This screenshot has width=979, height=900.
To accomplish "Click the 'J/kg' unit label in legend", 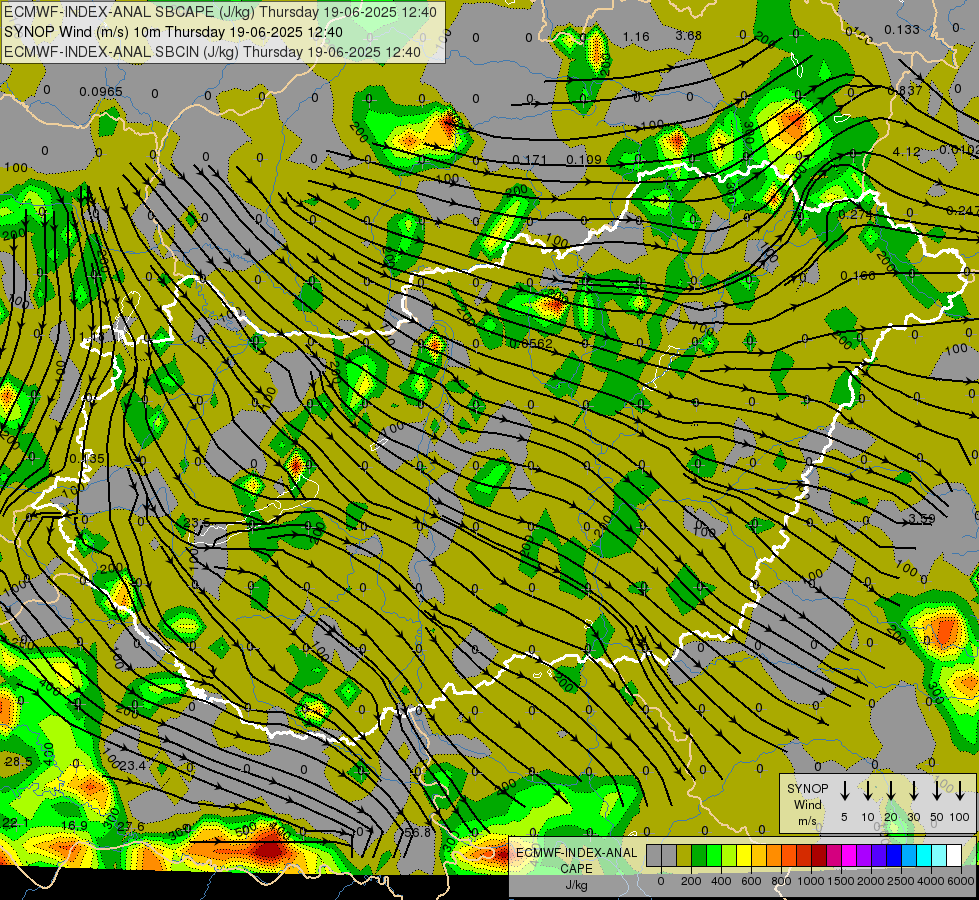I will (576, 885).
